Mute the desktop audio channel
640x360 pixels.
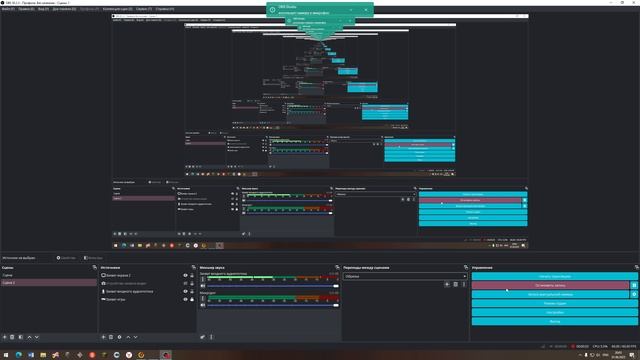[x=203, y=286]
